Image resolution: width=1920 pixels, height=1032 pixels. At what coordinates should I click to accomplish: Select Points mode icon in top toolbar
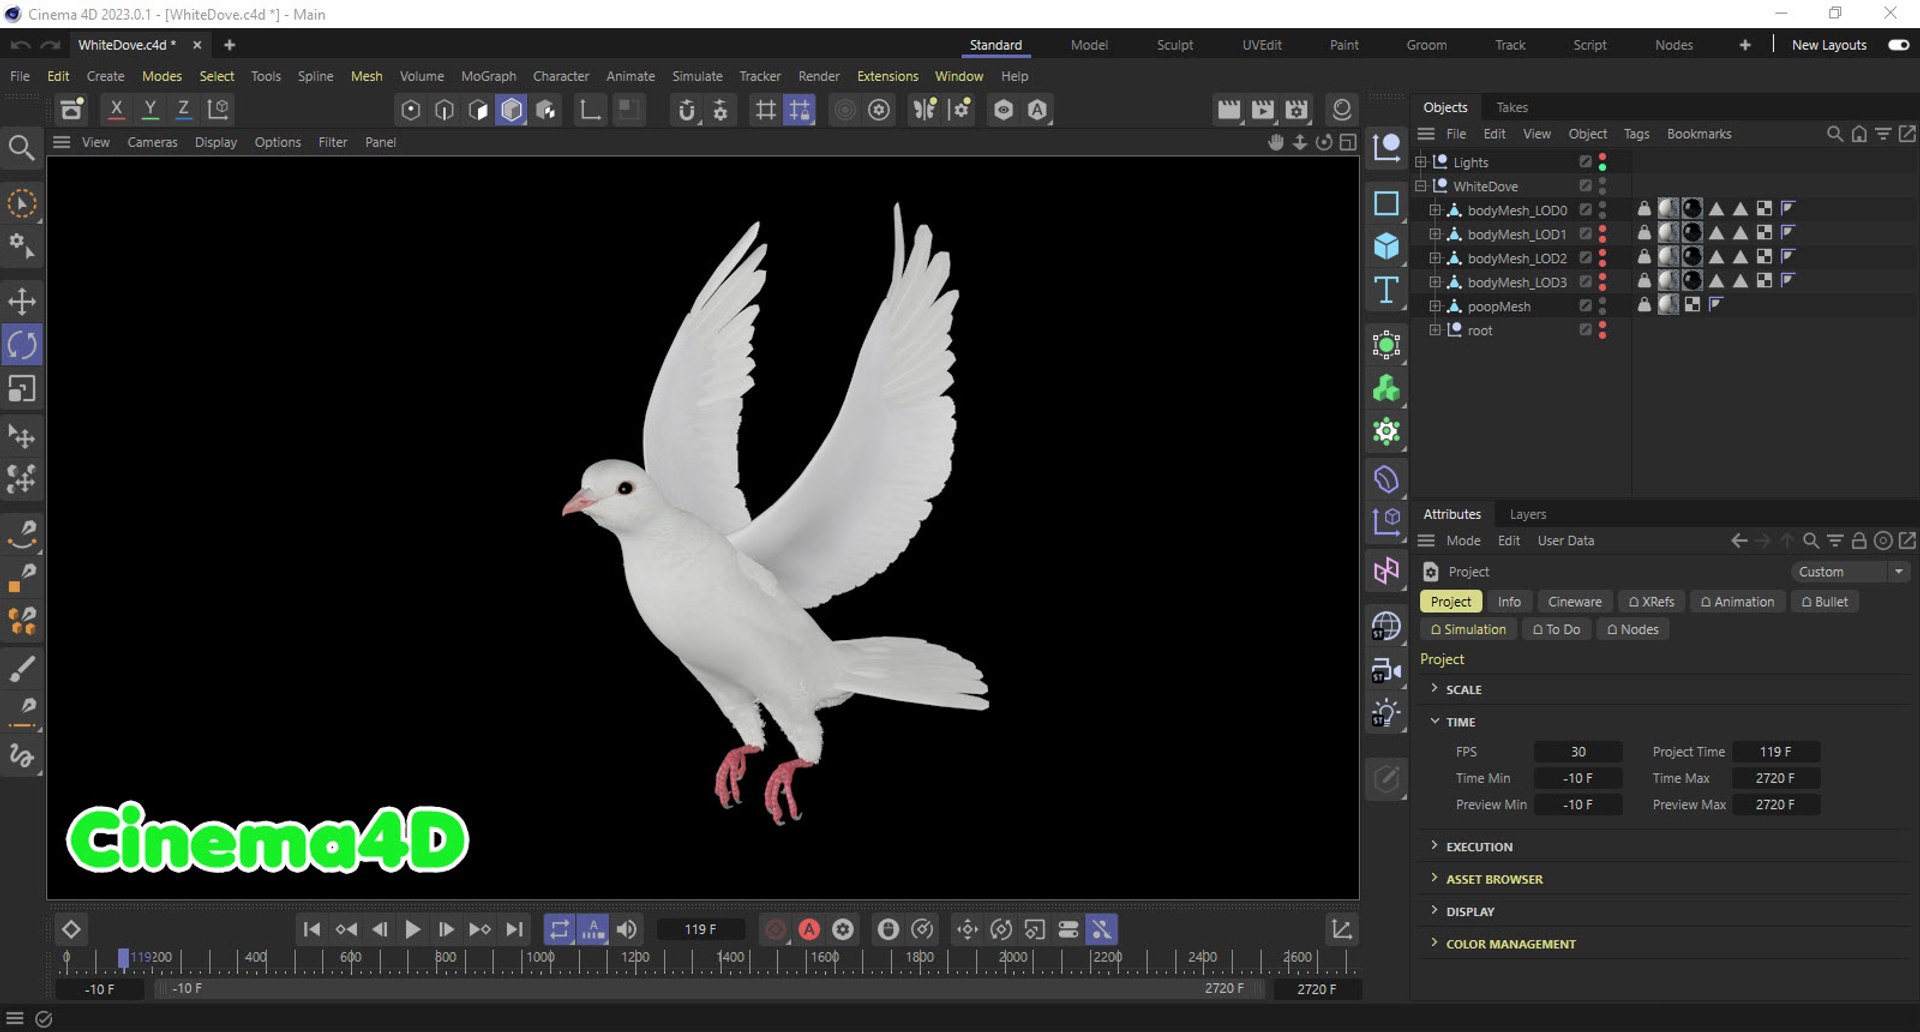point(410,109)
